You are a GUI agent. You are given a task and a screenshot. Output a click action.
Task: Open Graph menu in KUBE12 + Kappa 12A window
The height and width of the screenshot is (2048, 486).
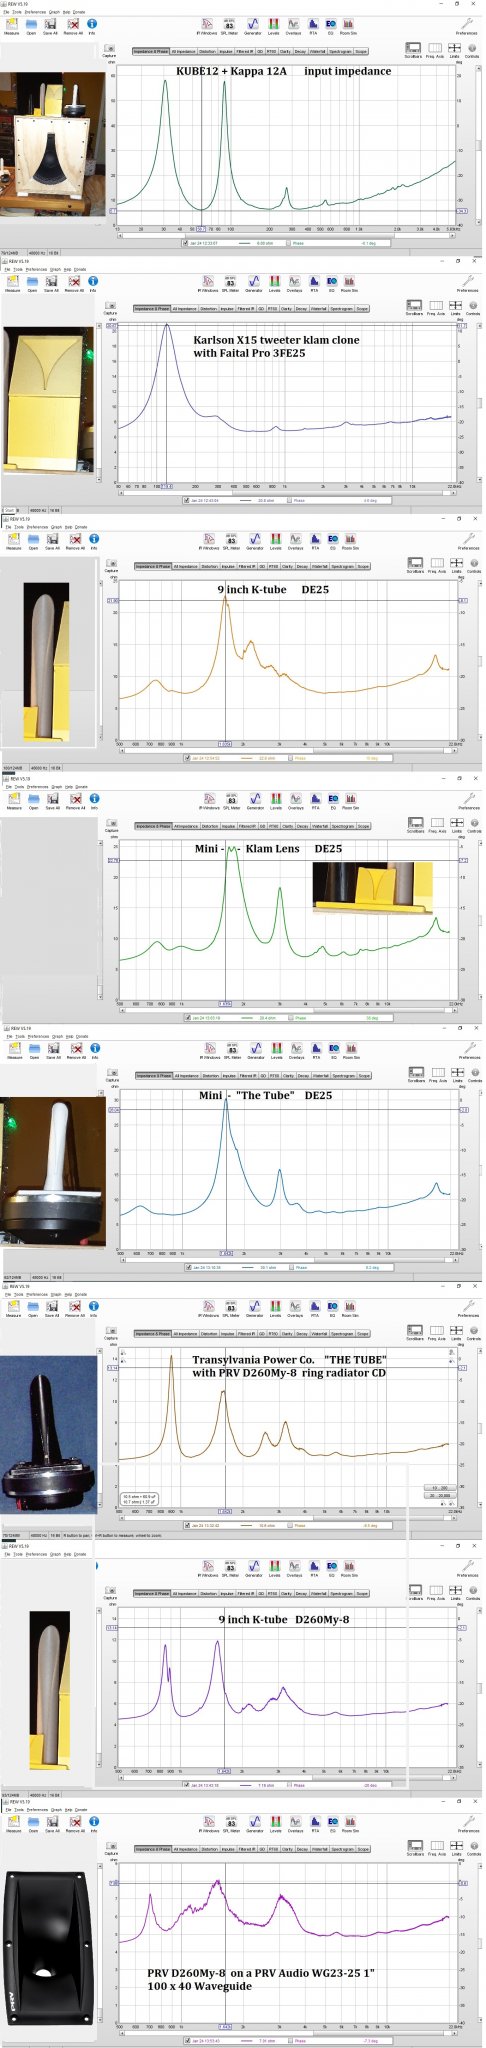[54, 11]
